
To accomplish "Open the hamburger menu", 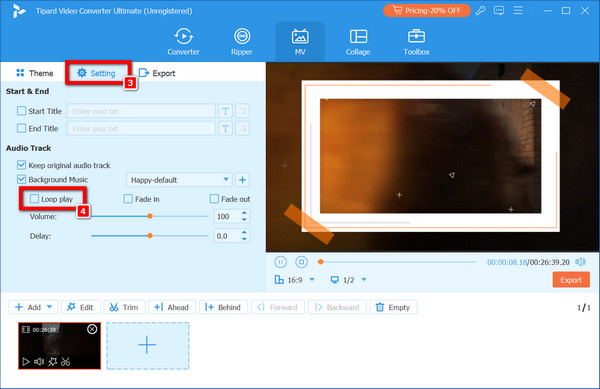I will 518,10.
